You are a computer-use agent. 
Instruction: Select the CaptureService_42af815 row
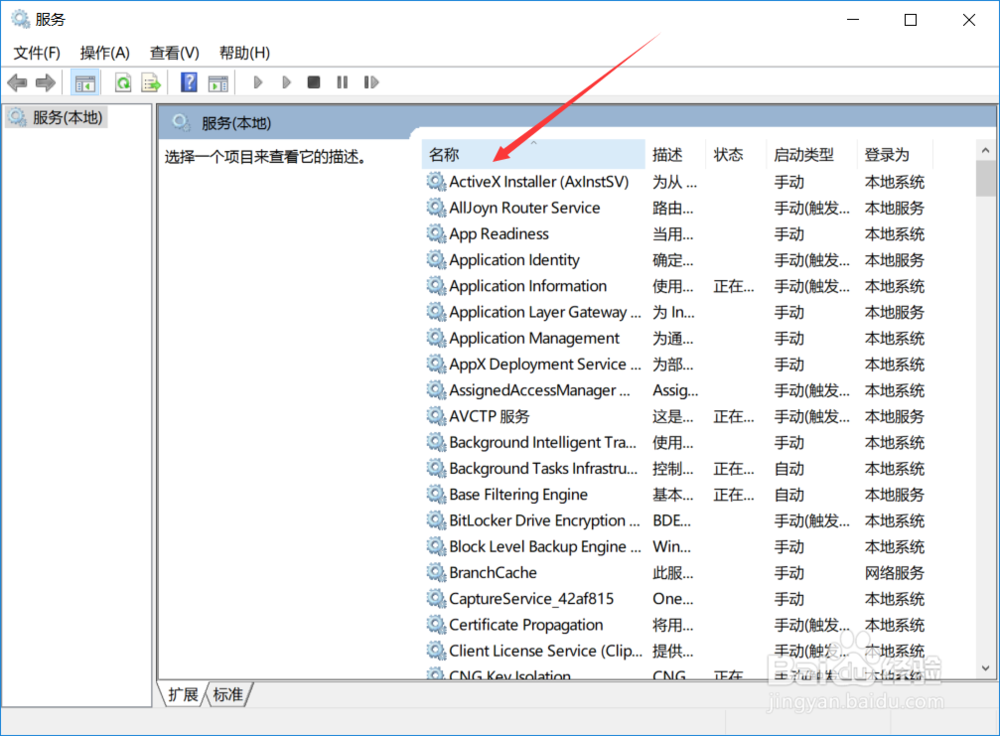tap(675, 599)
